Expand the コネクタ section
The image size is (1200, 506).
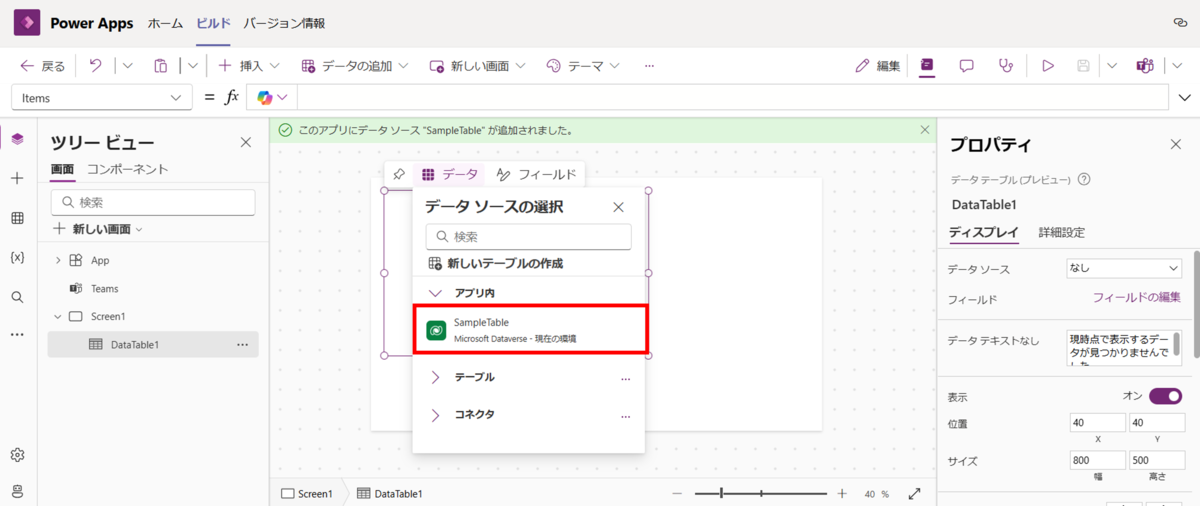click(435, 414)
